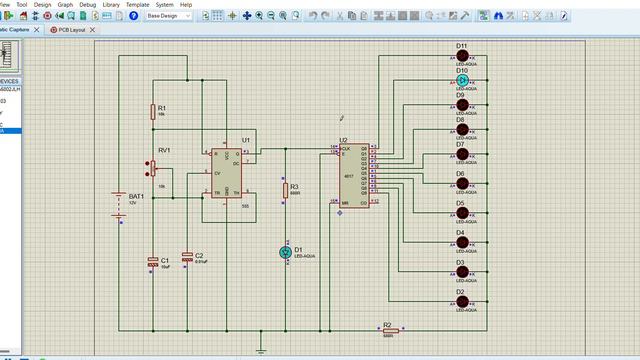This screenshot has width=640, height=360.
Task: Open the Graph menu
Action: (65, 4)
